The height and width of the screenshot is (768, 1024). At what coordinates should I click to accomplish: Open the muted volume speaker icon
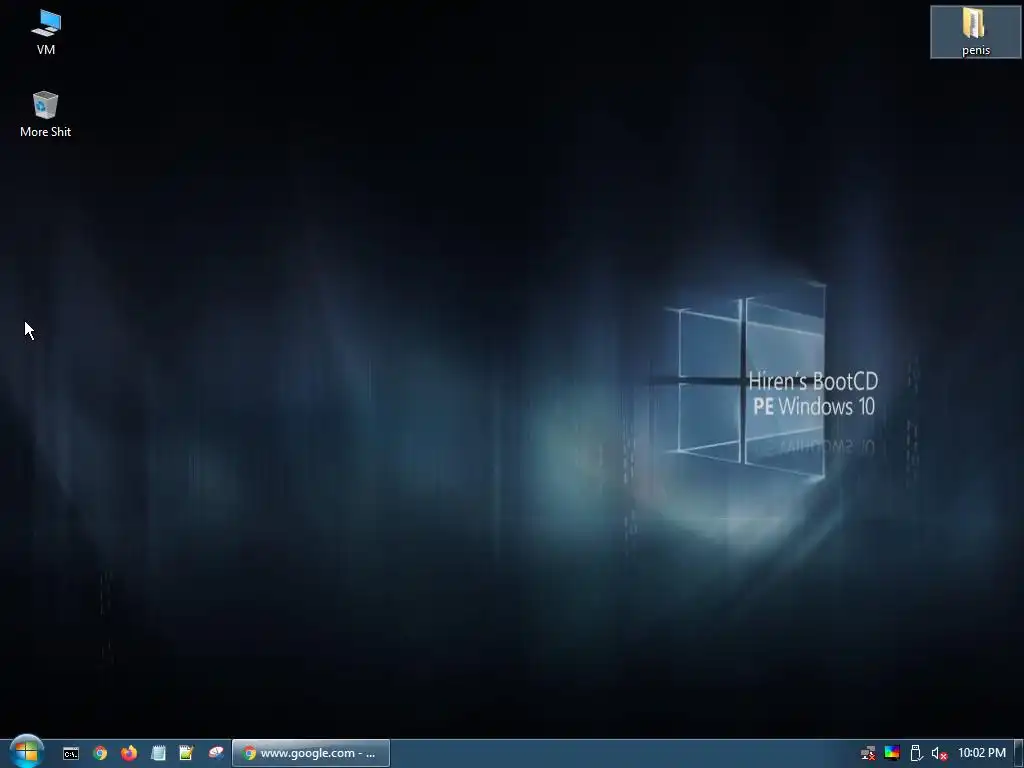click(x=939, y=754)
